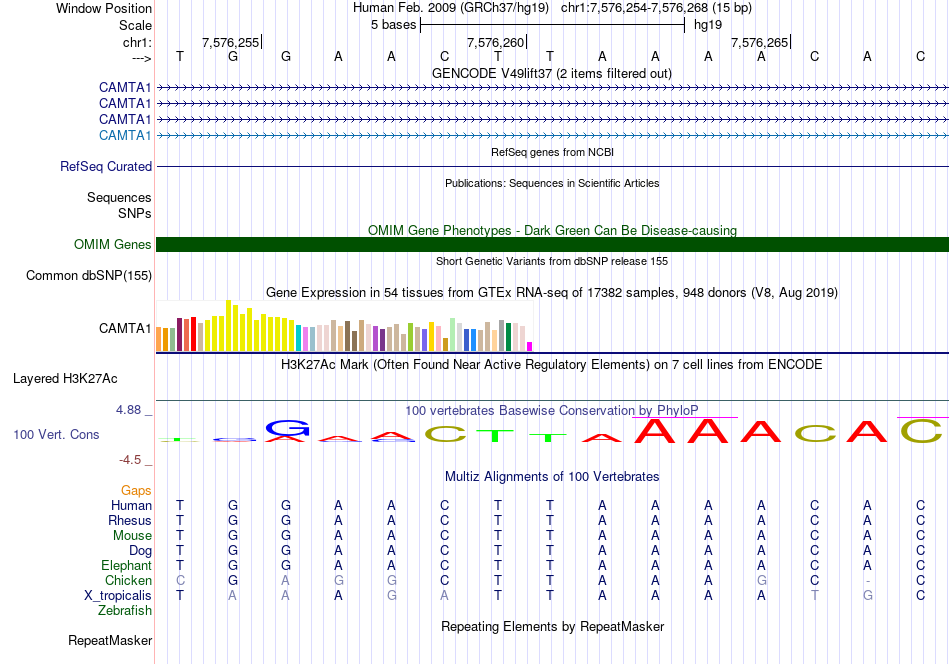
Task: Select the Chicken alignment row label
Action: tap(128, 580)
